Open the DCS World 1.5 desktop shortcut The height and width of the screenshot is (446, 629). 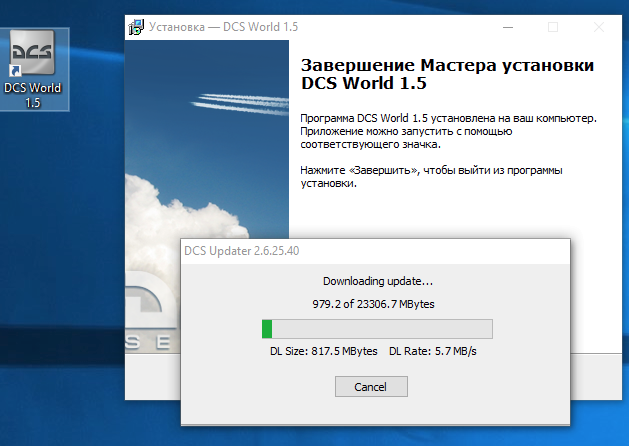pos(33,69)
